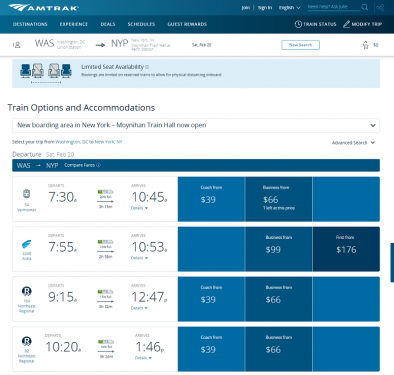Image resolution: width=394 pixels, height=375 pixels.
Task: Expand the Moynihan Train Hall notice
Action: (196, 125)
